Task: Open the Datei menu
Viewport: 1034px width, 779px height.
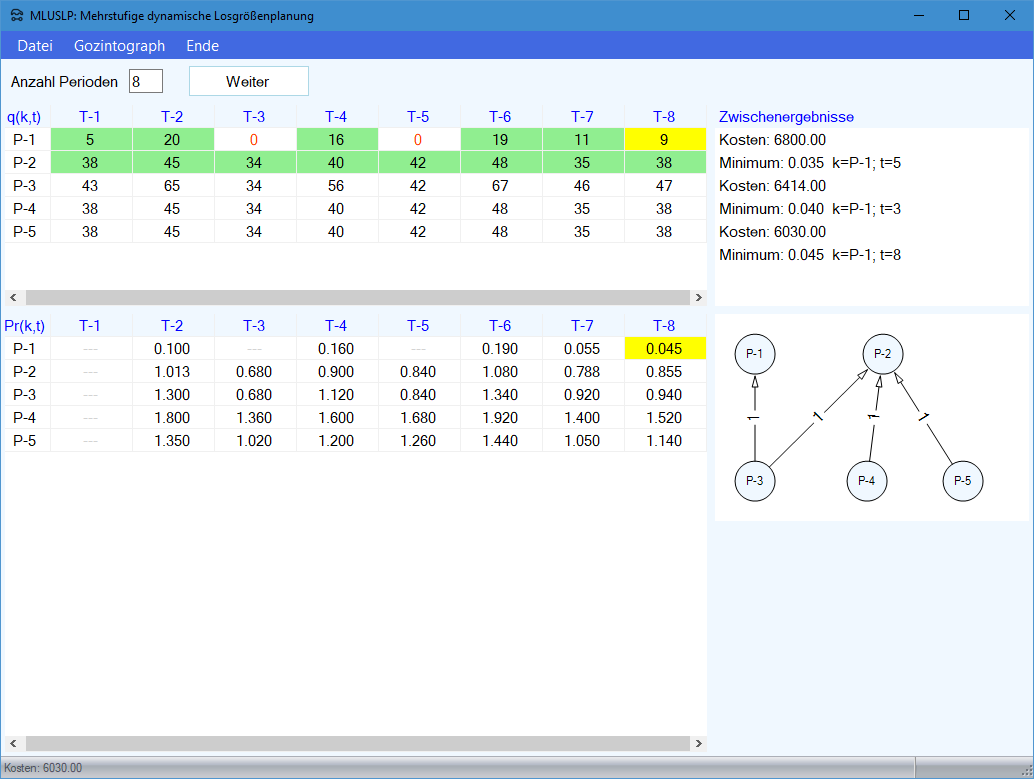Action: tap(35, 46)
